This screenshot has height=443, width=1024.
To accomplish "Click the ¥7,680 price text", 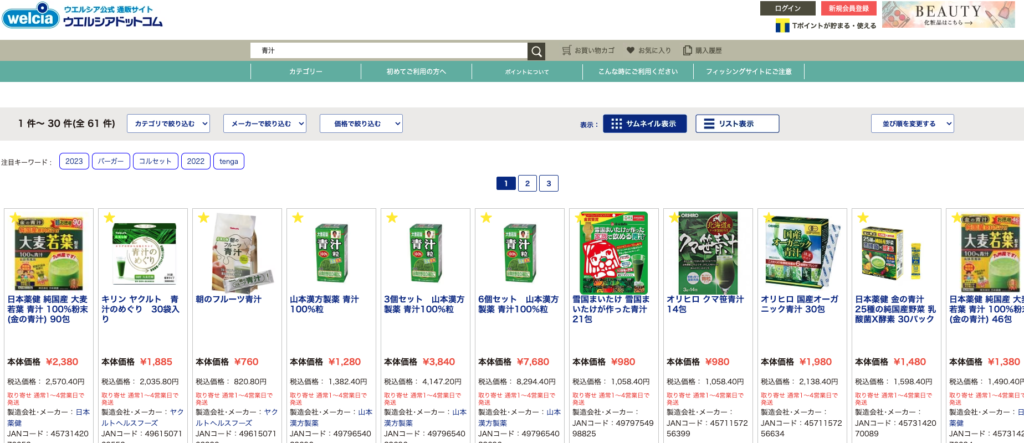I will [533, 361].
